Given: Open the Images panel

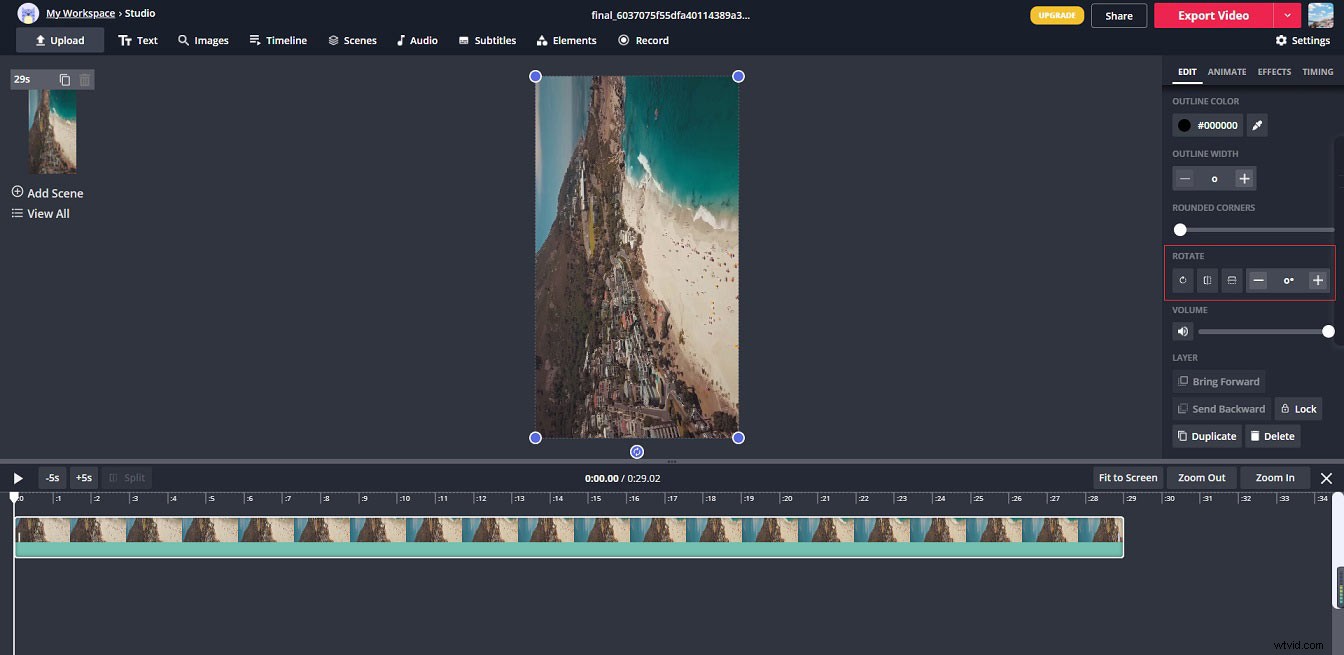Looking at the screenshot, I should [203, 40].
